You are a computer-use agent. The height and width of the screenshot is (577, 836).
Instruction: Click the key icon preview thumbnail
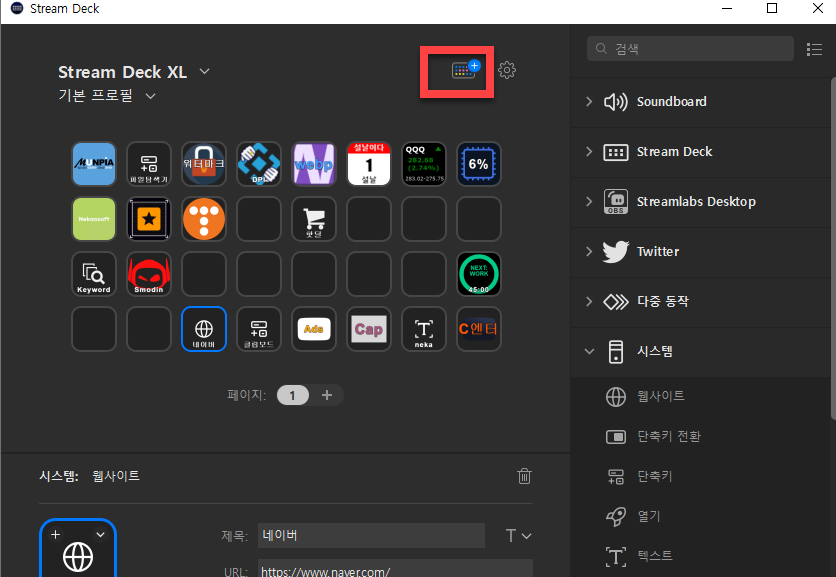(x=78, y=548)
